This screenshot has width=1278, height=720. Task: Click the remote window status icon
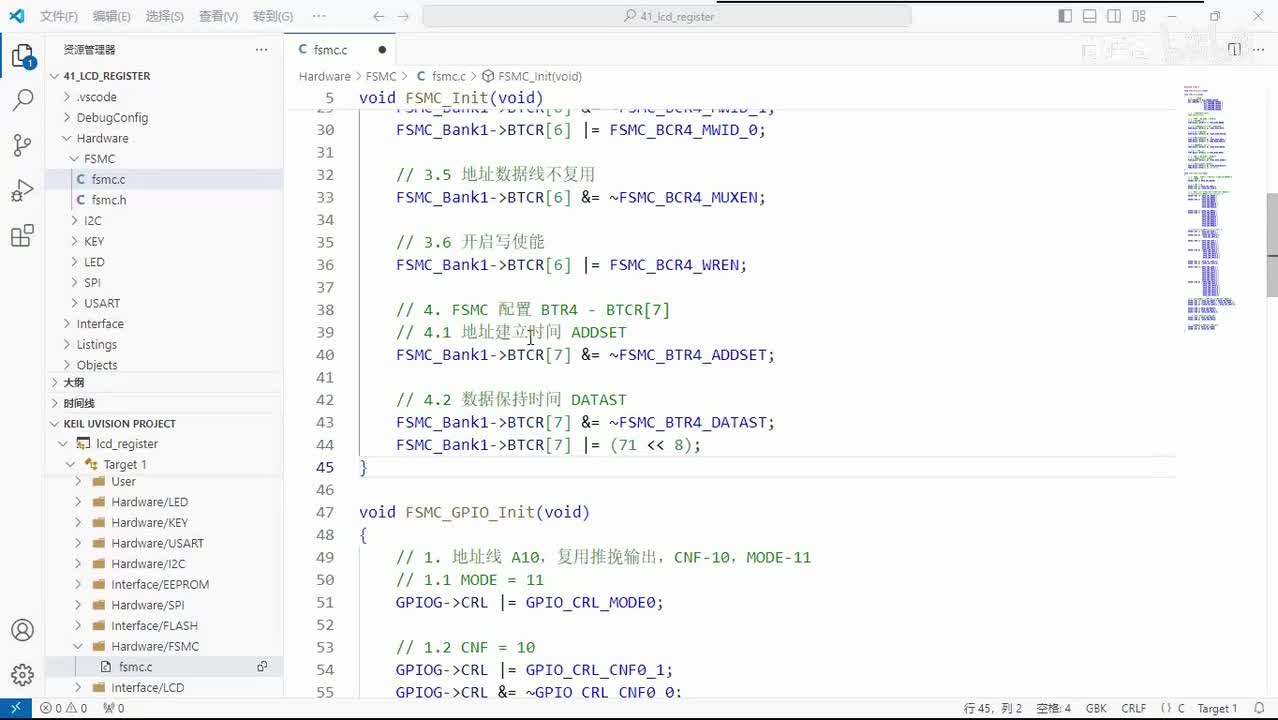point(15,708)
